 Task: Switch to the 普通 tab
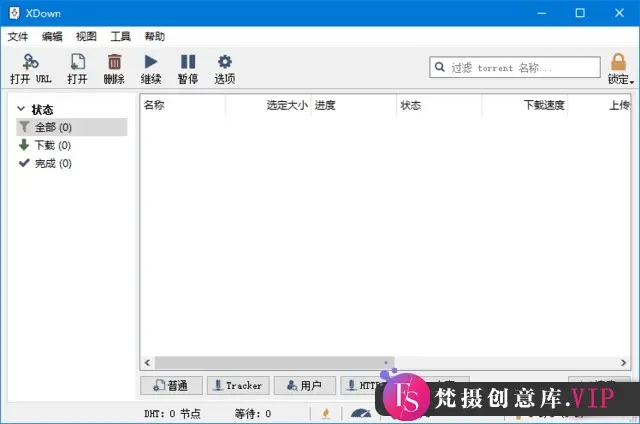point(171,385)
